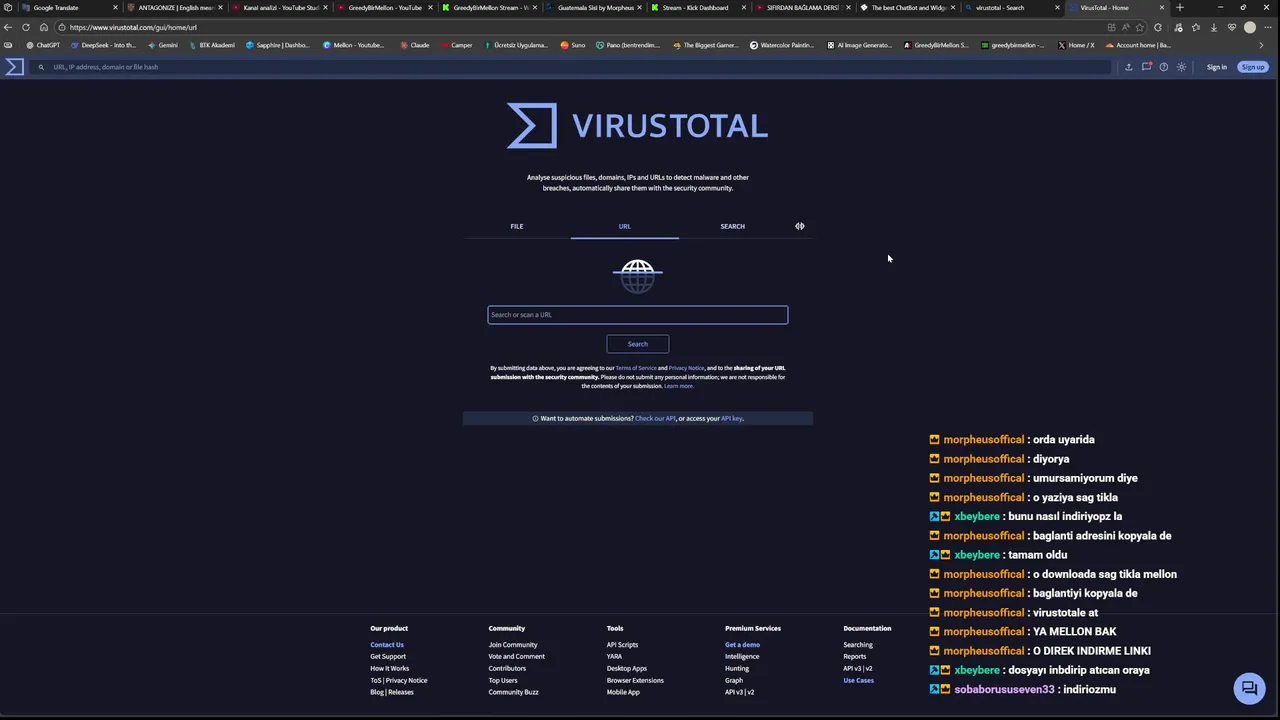Open the browser settings and more menu
The height and width of the screenshot is (720, 1280).
click(1268, 27)
